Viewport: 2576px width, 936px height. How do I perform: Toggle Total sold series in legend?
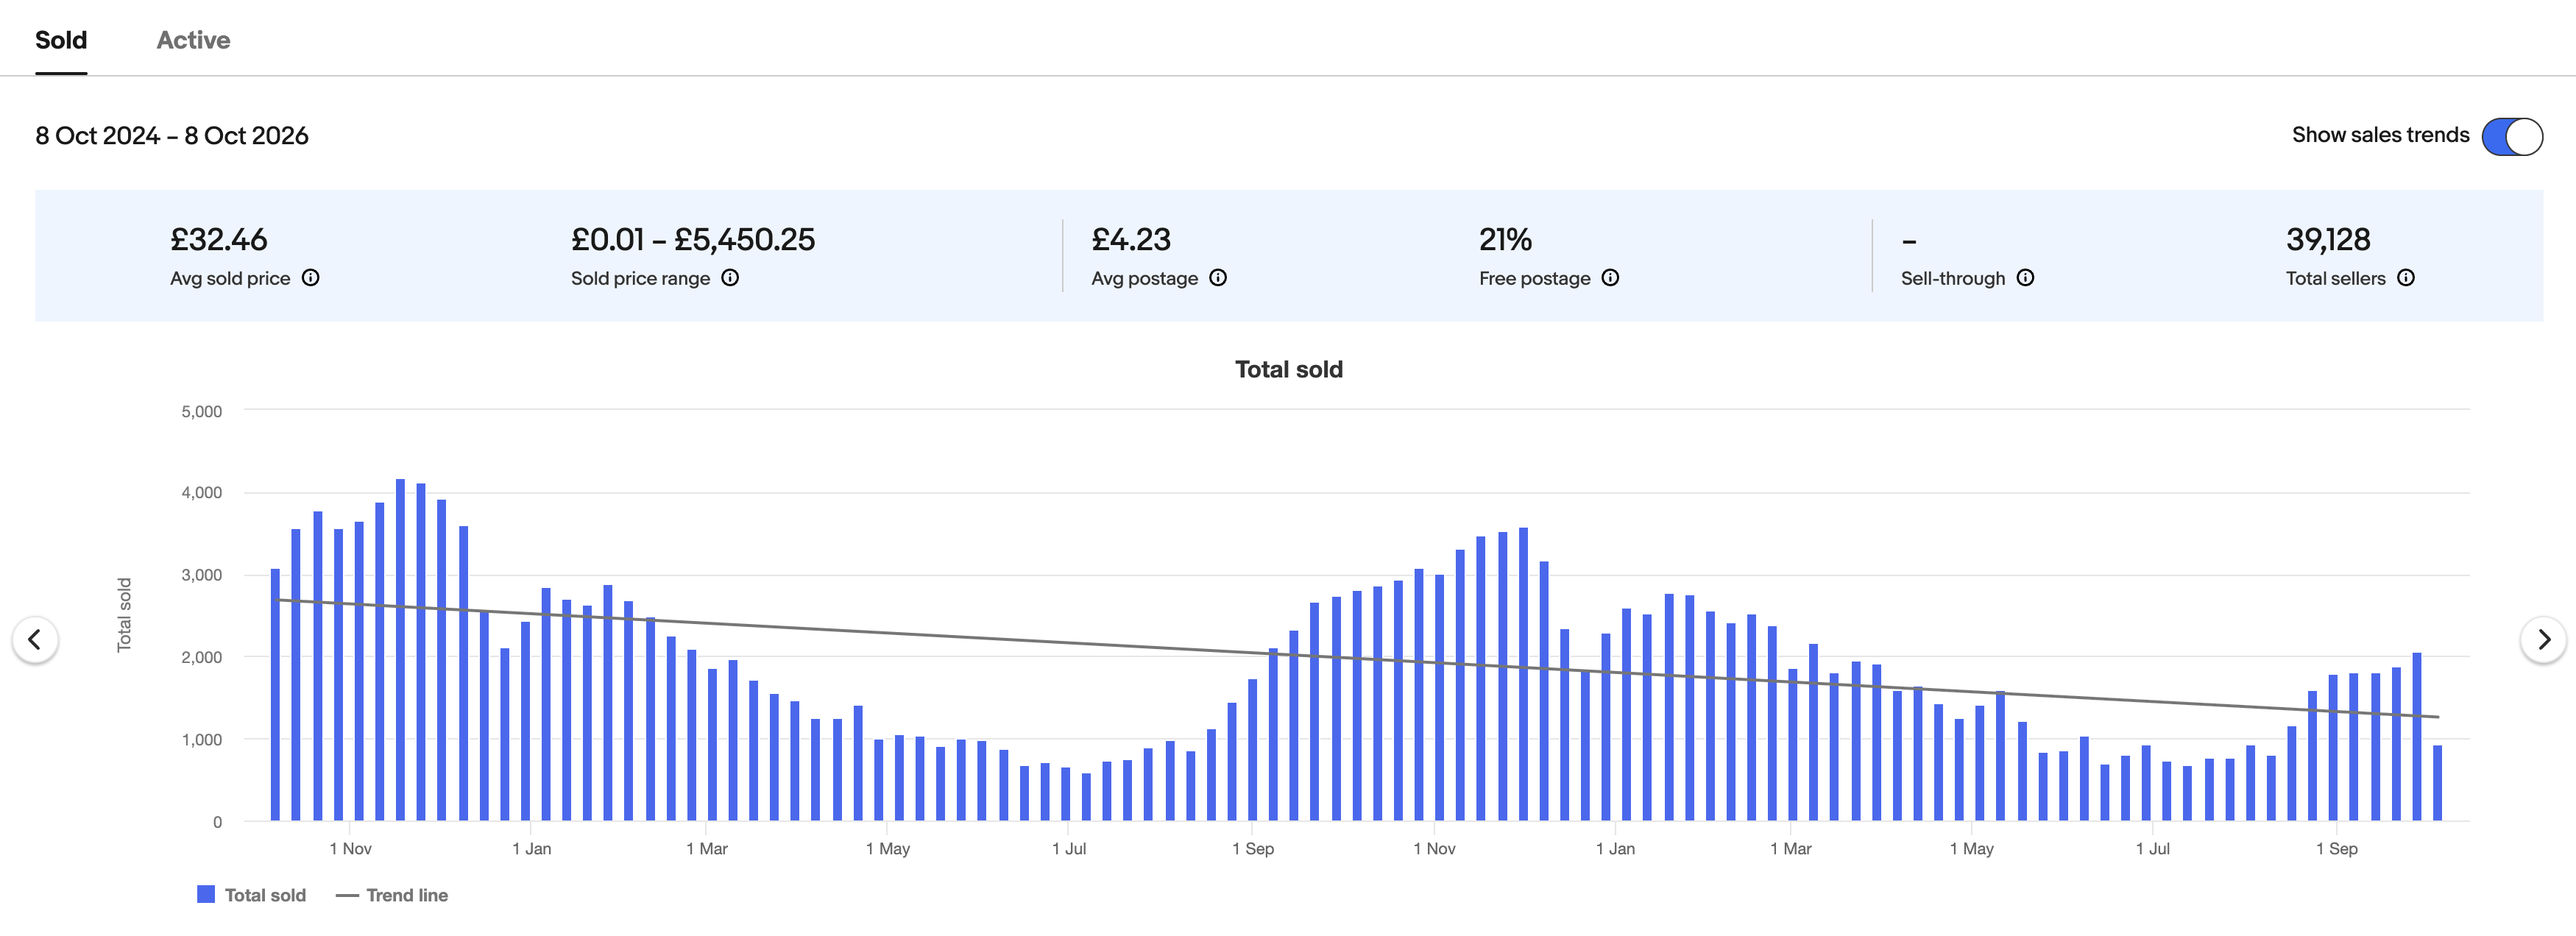click(x=252, y=895)
